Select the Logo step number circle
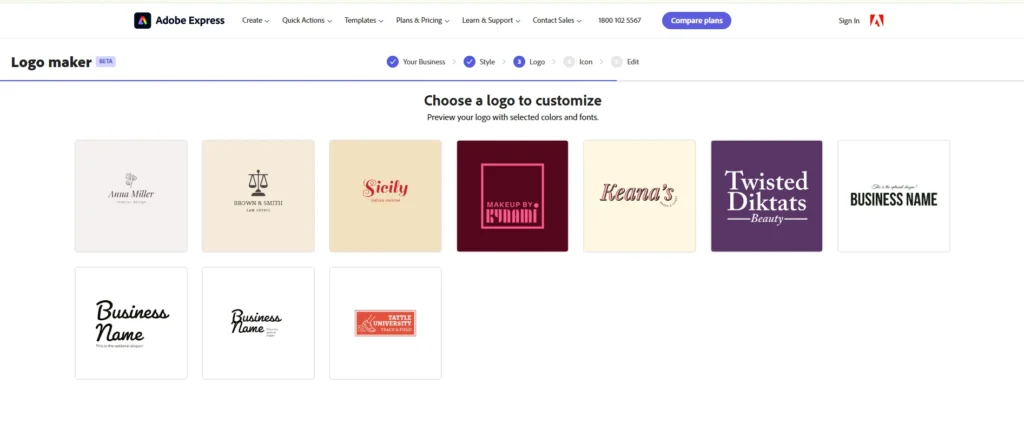The height and width of the screenshot is (436, 1024). [x=519, y=62]
